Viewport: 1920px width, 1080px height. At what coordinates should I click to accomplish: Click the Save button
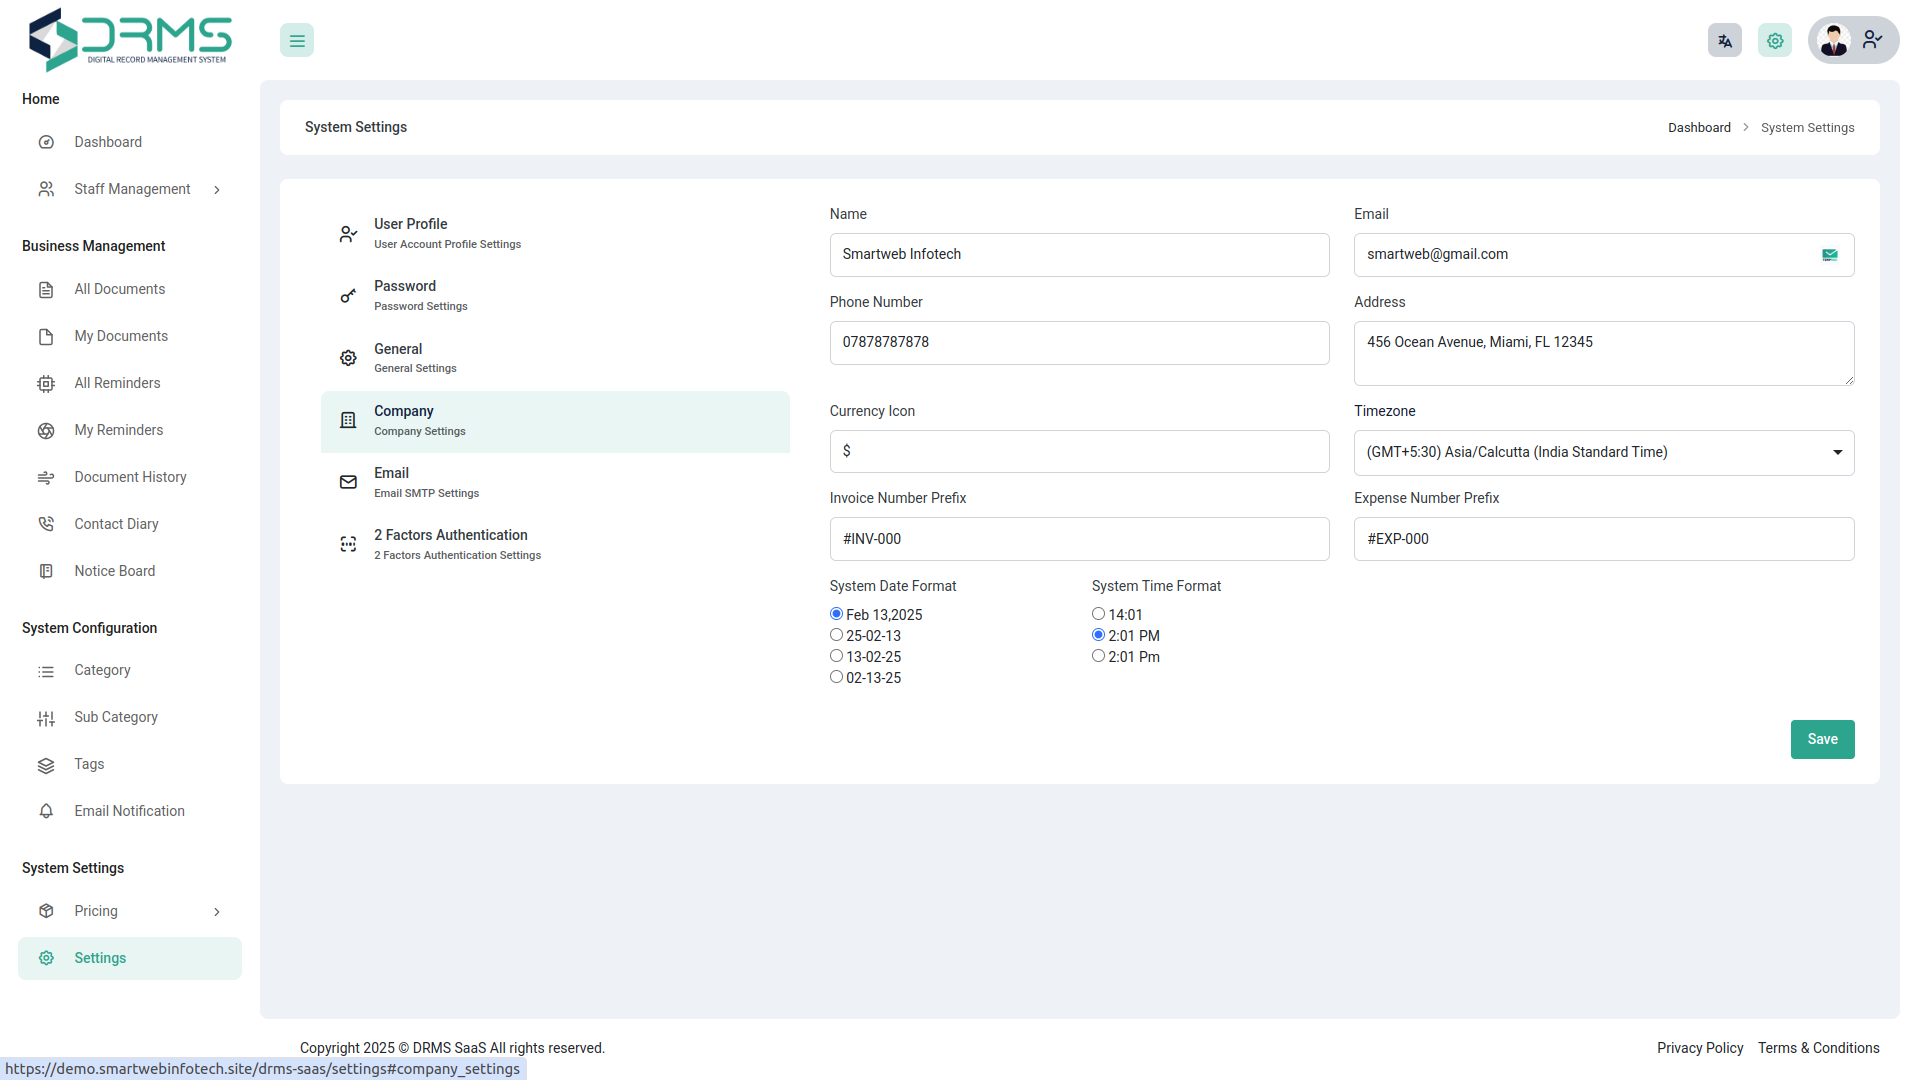(1822, 740)
